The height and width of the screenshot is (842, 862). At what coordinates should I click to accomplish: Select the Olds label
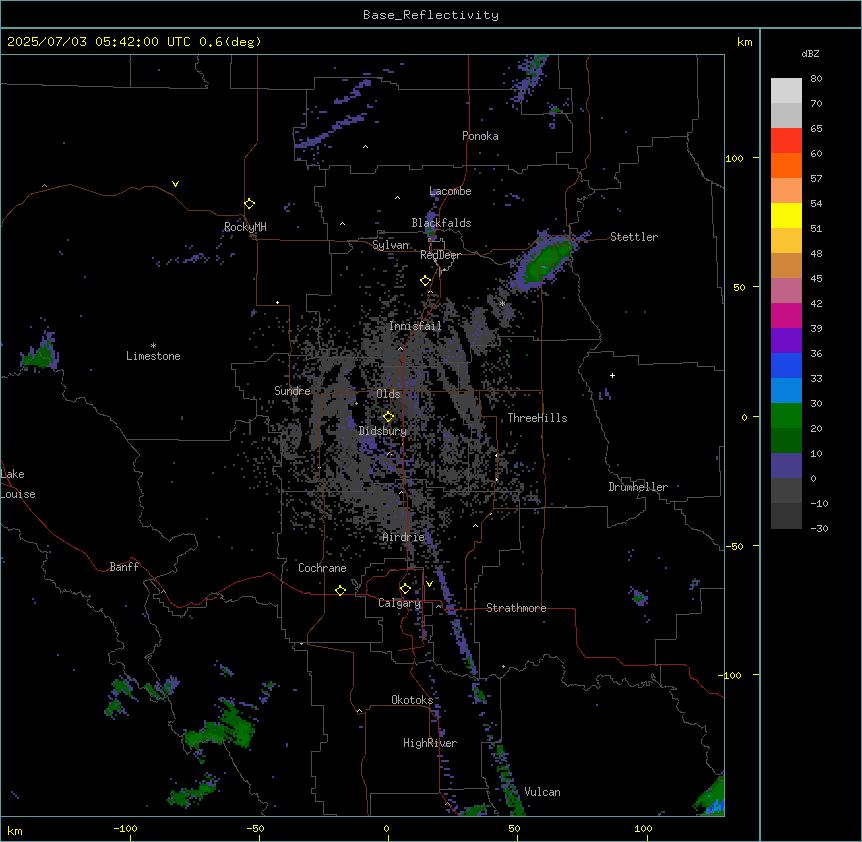388,394
